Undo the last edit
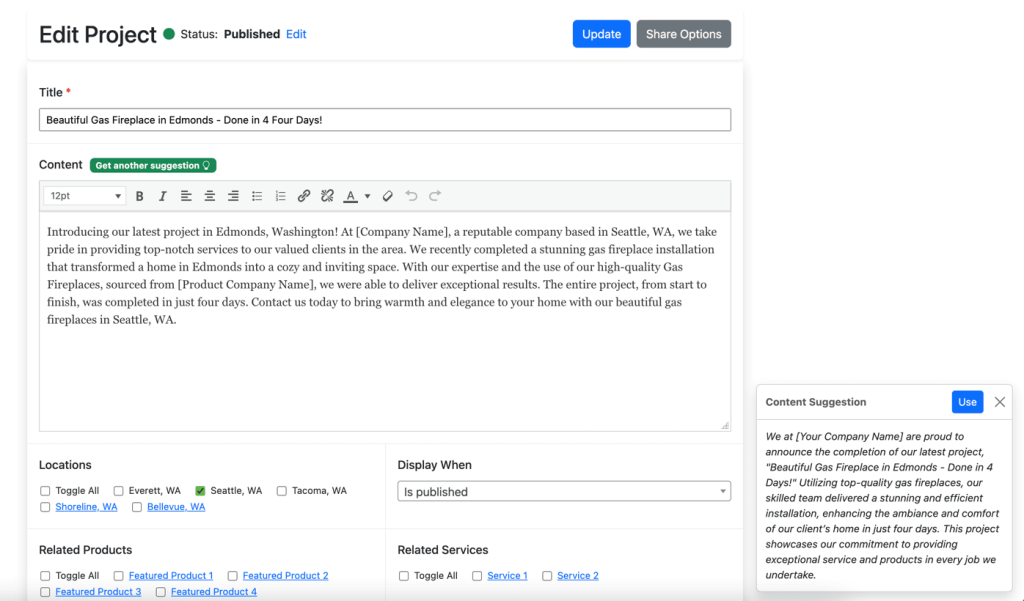 411,196
